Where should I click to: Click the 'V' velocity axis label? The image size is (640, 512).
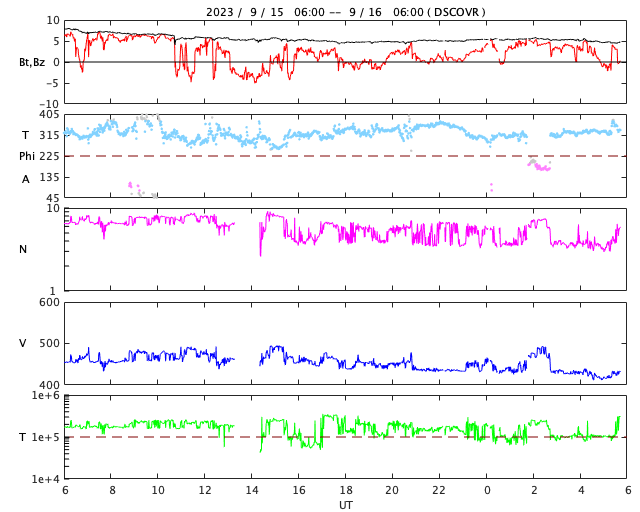pyautogui.click(x=23, y=343)
